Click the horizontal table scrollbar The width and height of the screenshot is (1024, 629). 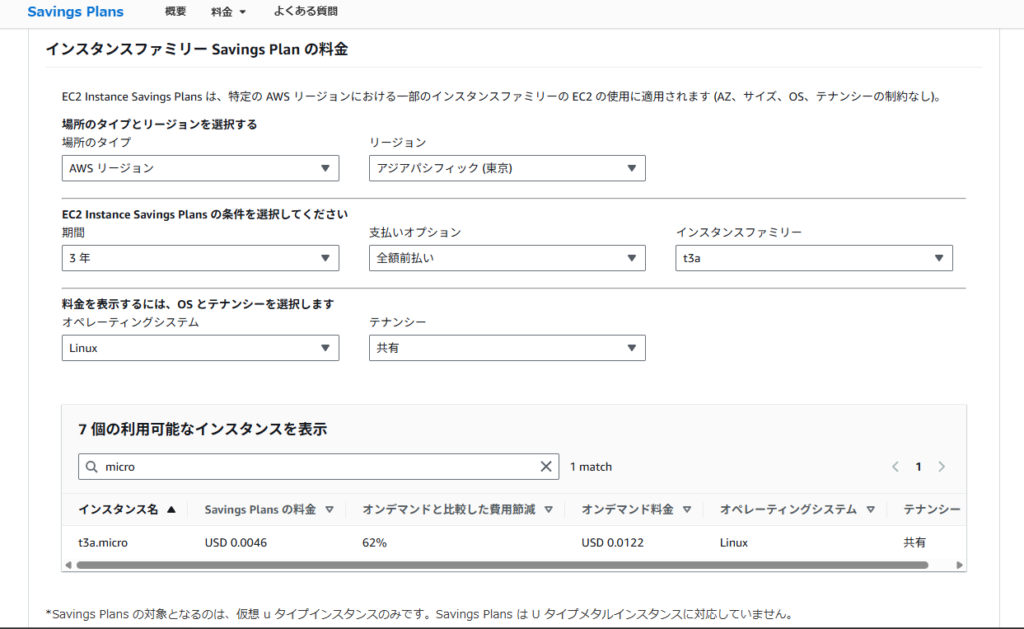500,565
